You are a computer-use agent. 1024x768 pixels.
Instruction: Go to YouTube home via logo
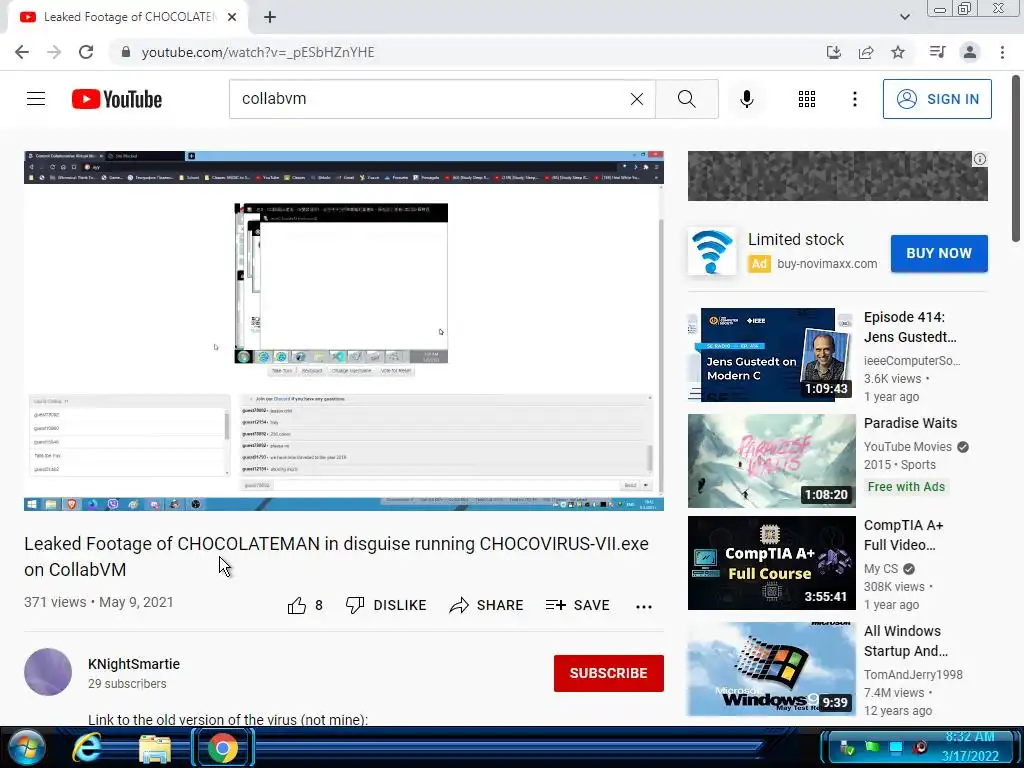tap(117, 99)
